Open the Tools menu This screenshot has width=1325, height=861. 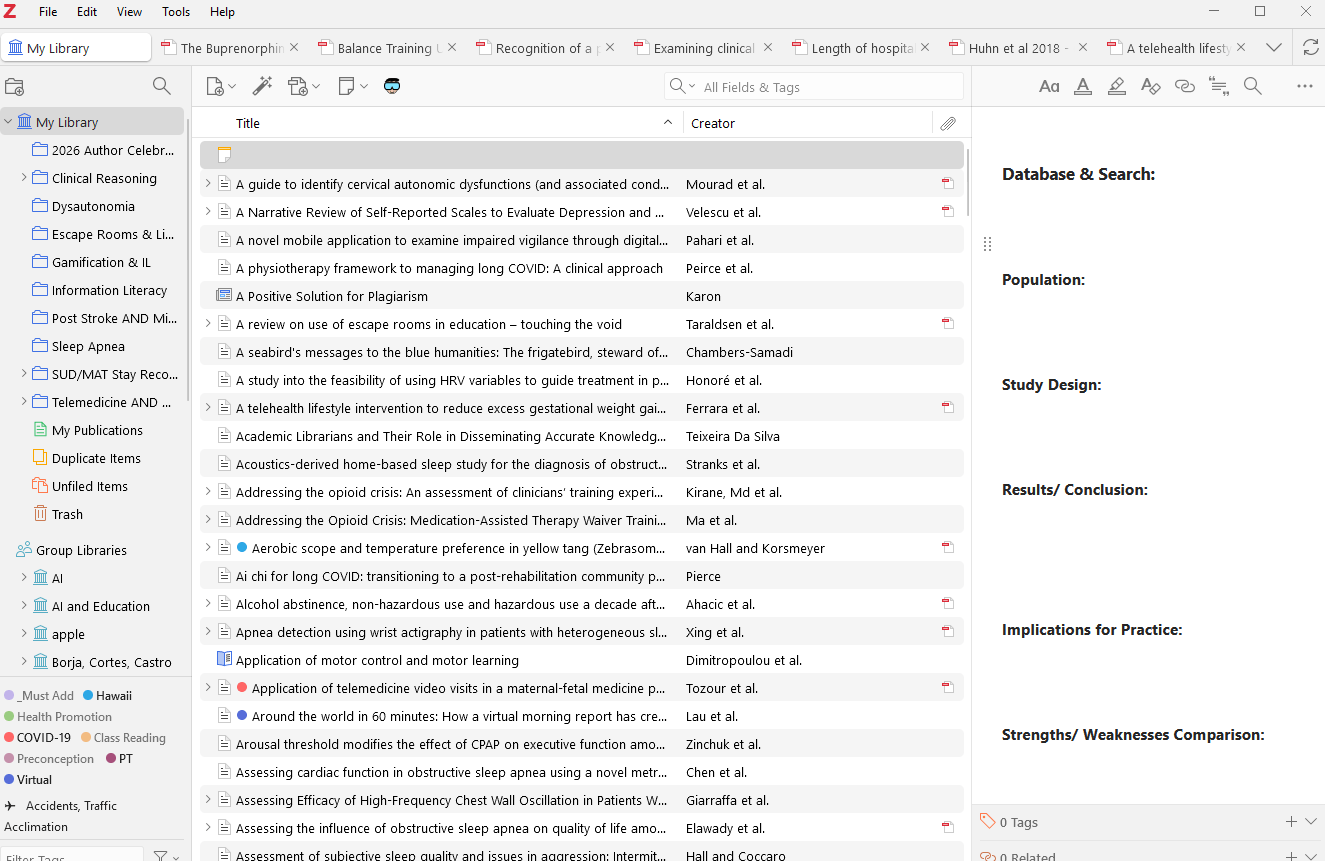click(176, 12)
